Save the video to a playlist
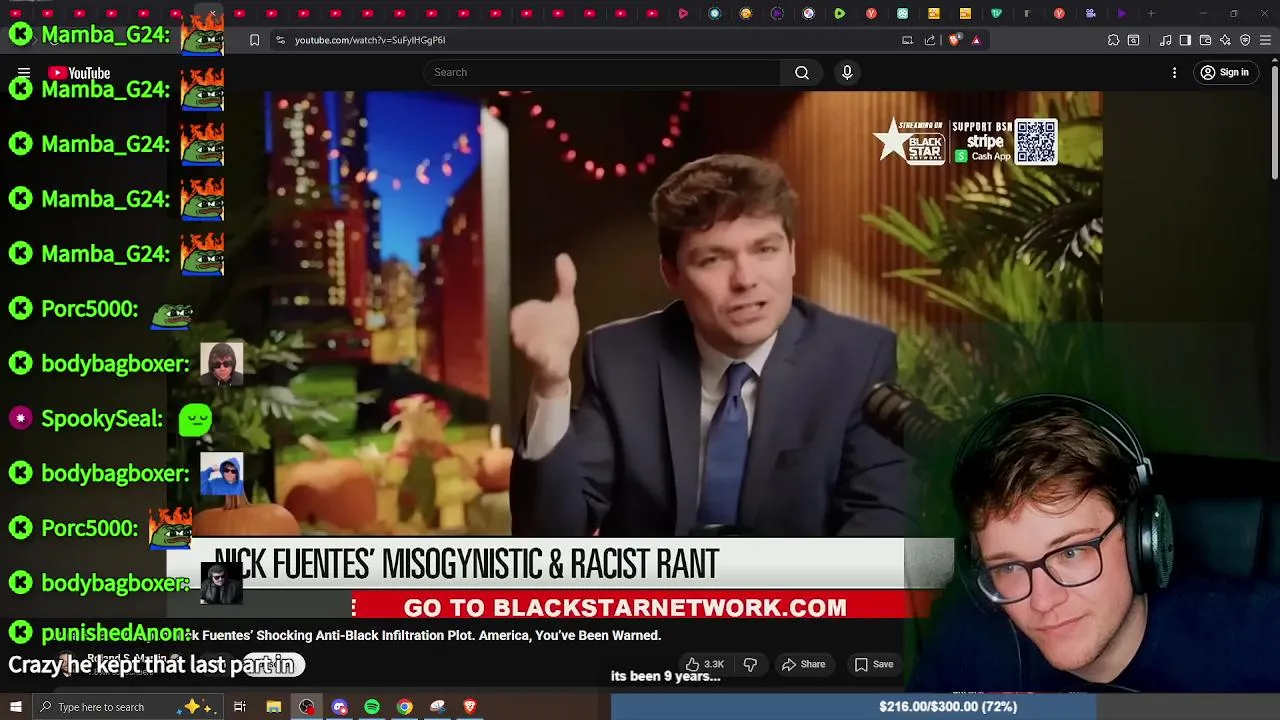 tap(874, 664)
